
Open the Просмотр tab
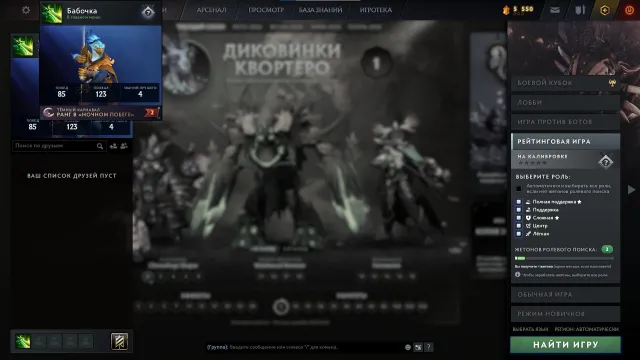[266, 10]
